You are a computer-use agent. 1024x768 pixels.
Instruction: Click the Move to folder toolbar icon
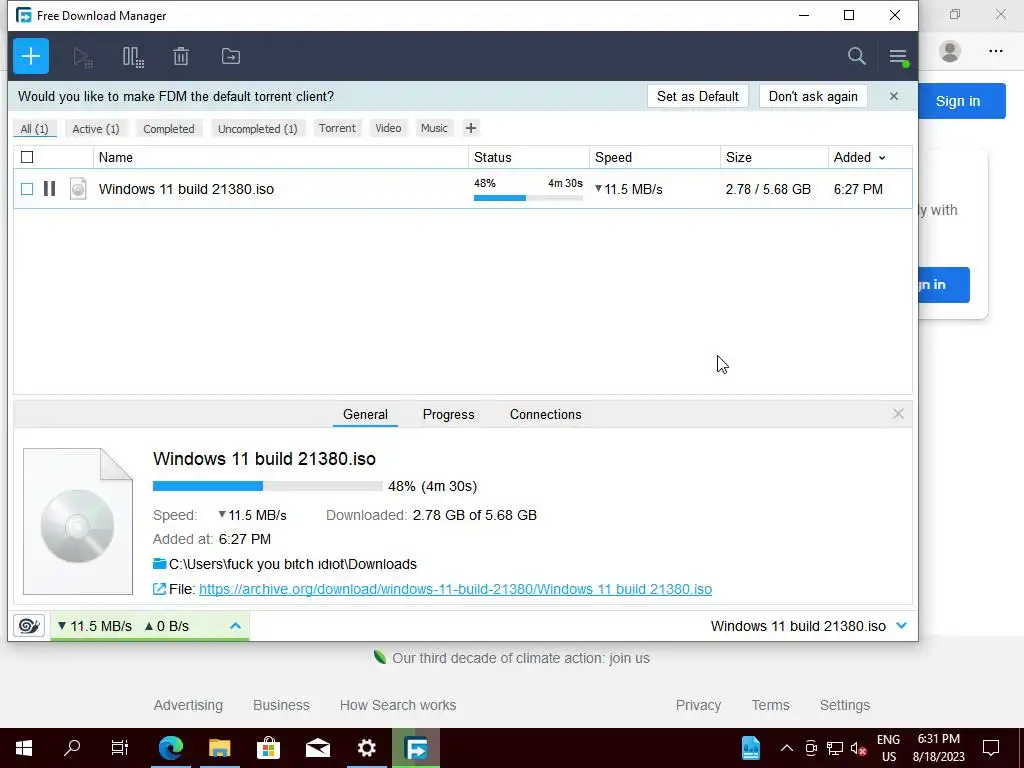tap(231, 56)
